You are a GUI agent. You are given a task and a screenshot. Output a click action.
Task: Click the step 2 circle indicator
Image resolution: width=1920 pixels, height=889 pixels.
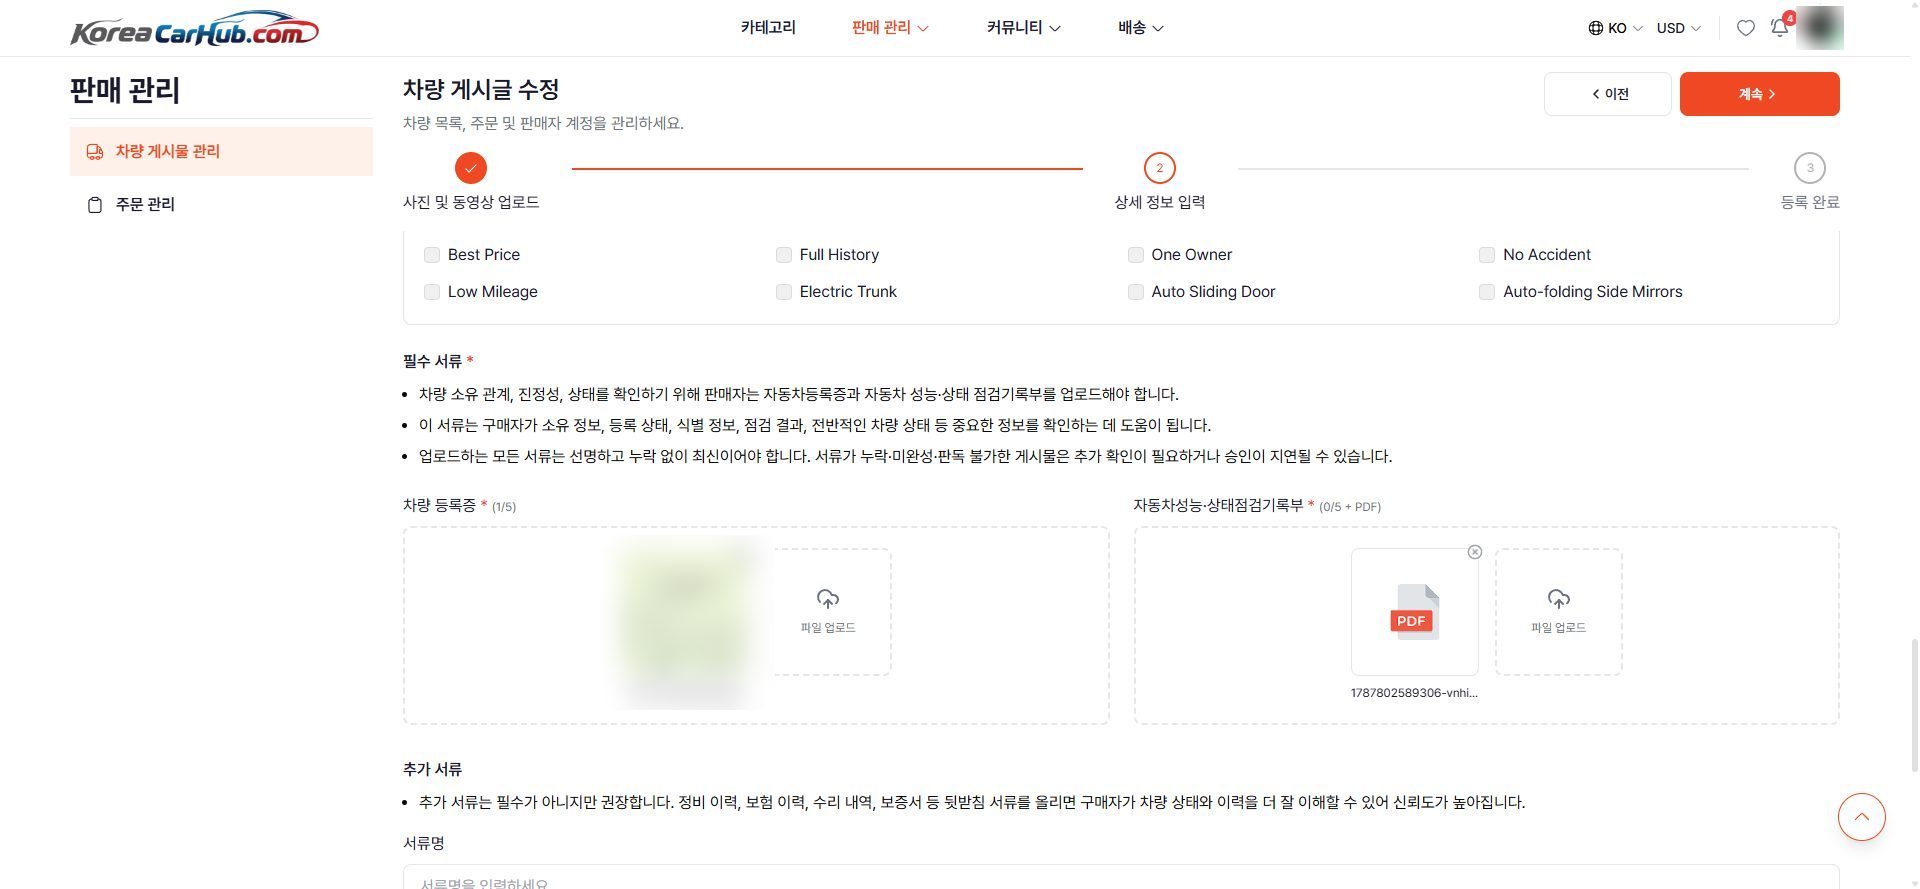1159,168
